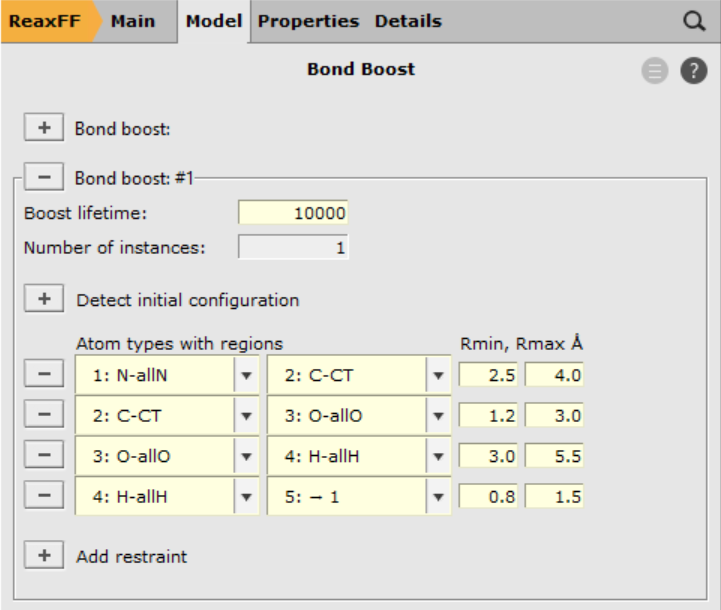
Task: Open fourth row's 4: H-allH first dropdown
Action: 167,496
